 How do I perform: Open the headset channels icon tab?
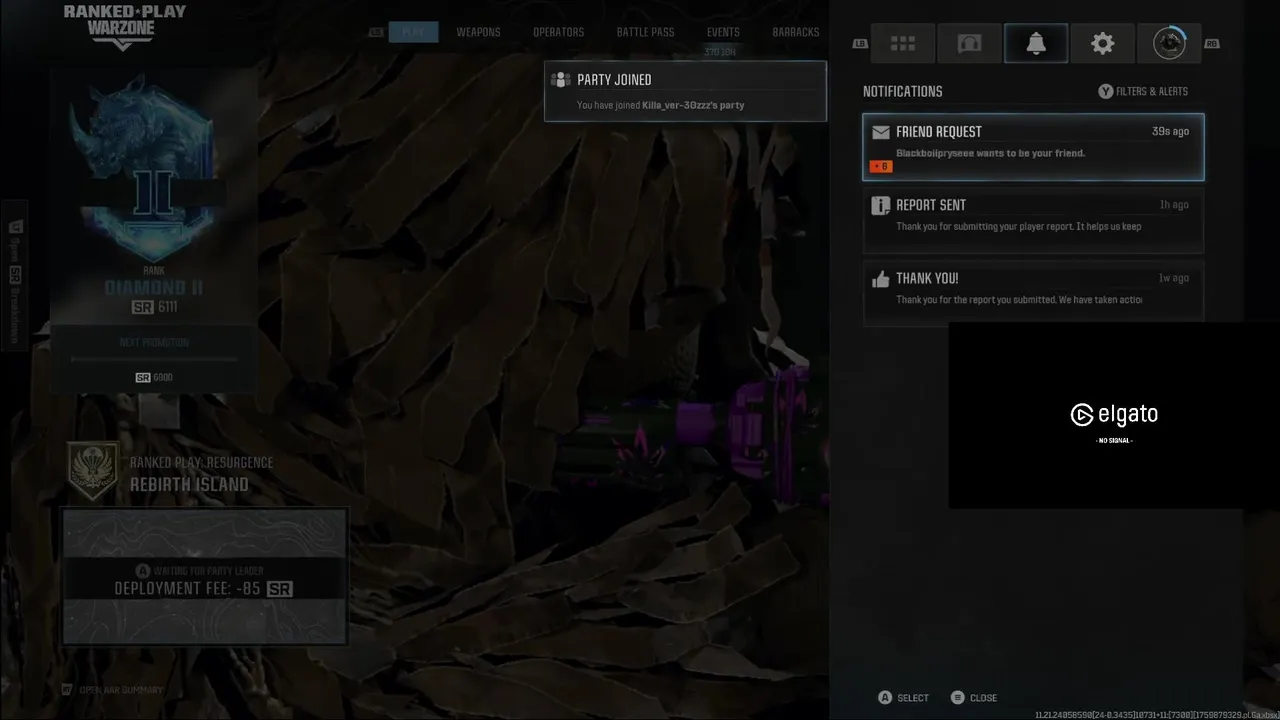coord(969,44)
